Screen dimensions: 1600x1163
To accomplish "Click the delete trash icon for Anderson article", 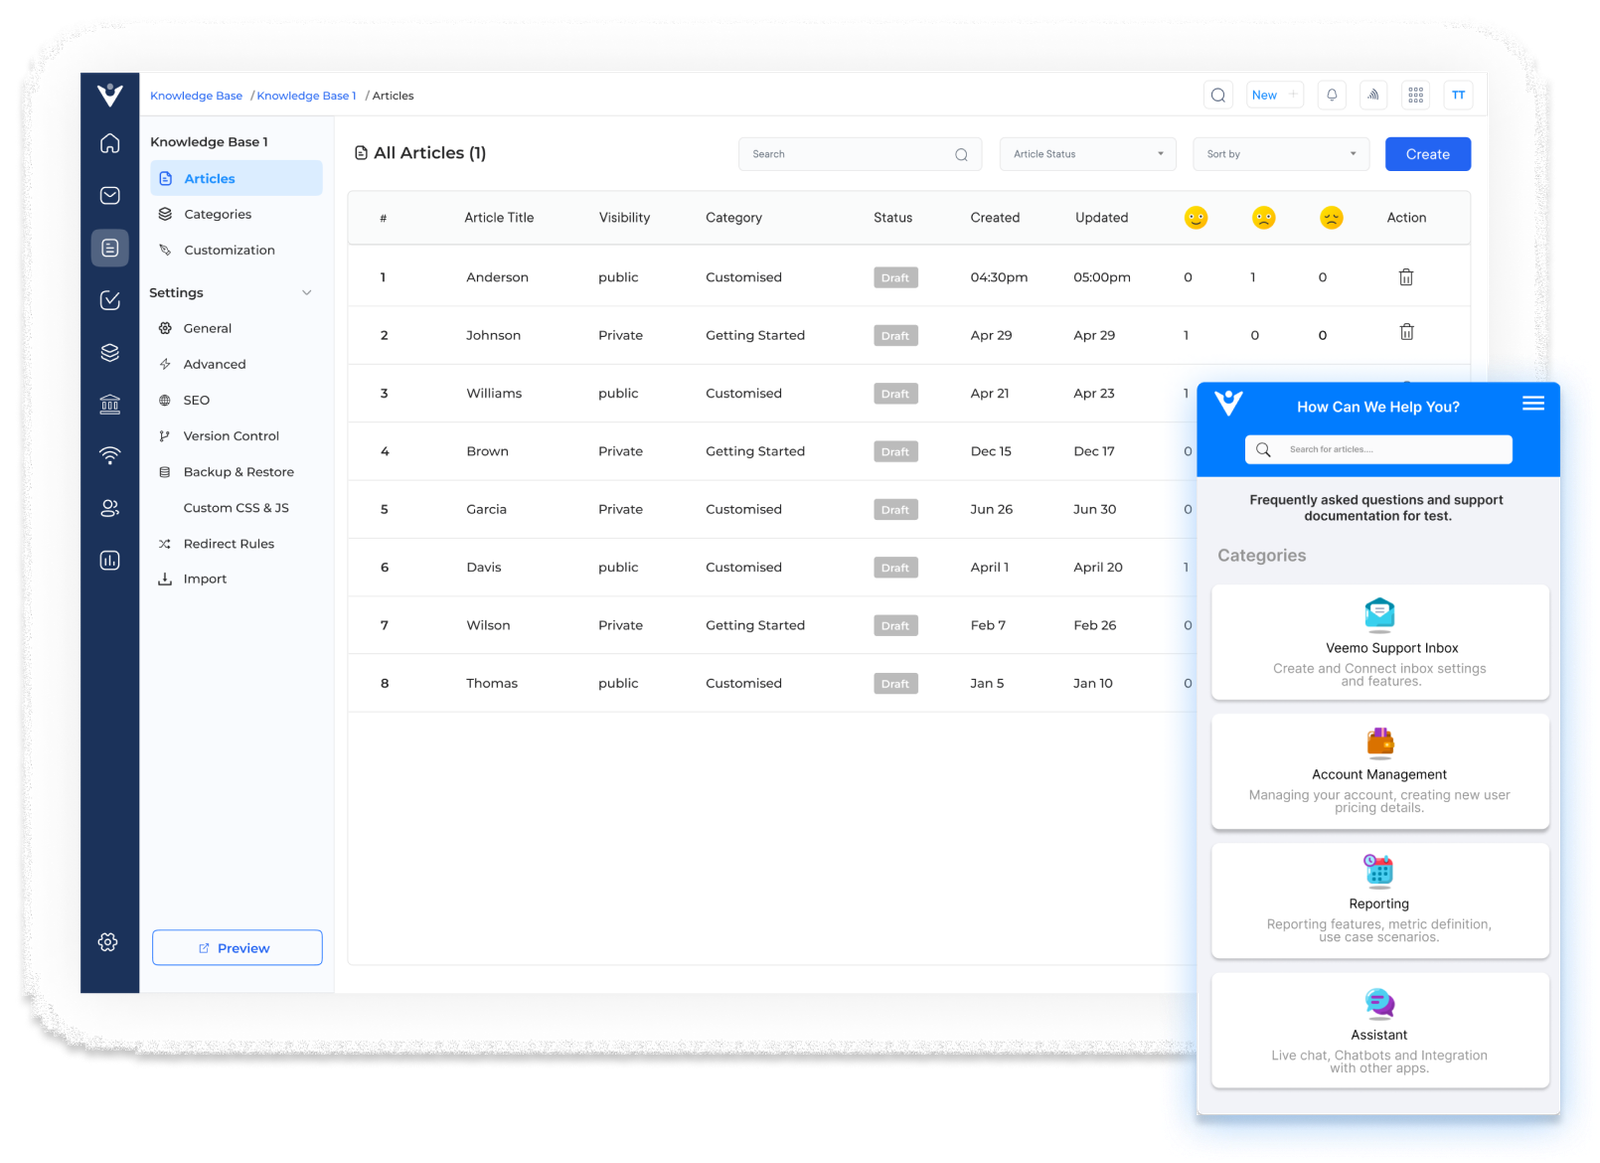I will point(1406,277).
